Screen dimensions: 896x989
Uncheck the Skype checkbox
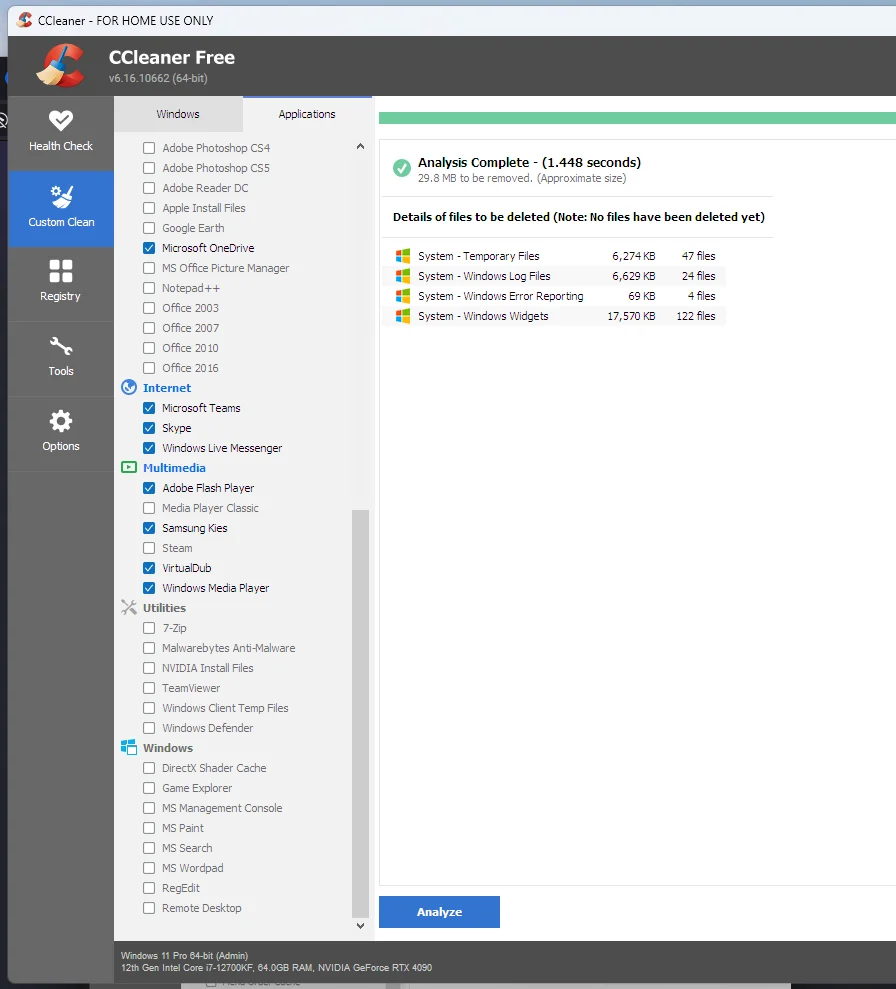click(149, 428)
